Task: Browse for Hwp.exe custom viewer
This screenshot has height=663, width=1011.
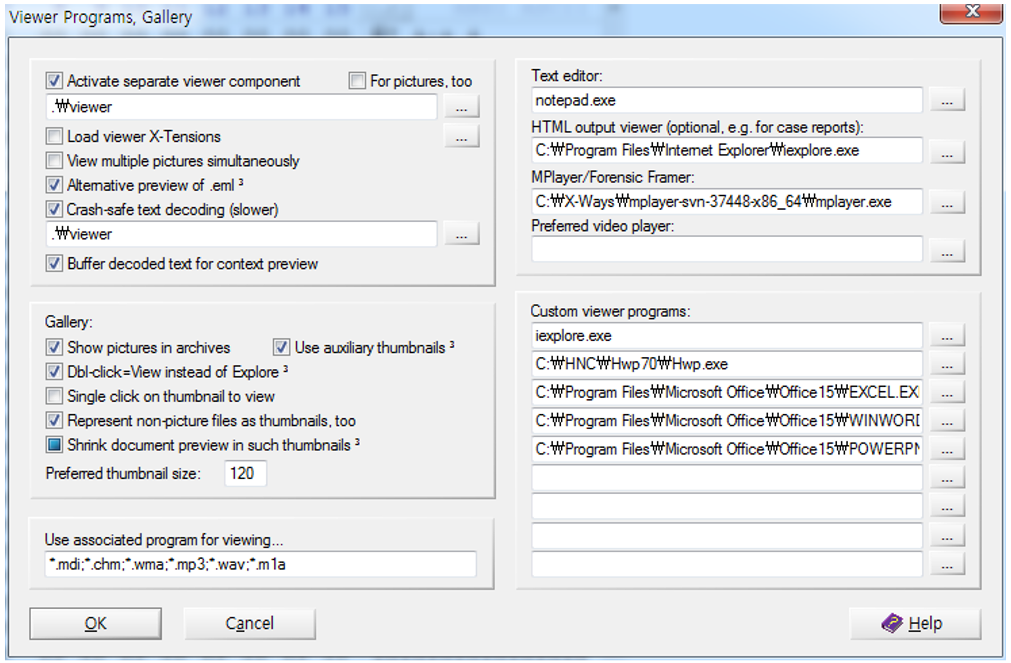Action: coord(947,364)
